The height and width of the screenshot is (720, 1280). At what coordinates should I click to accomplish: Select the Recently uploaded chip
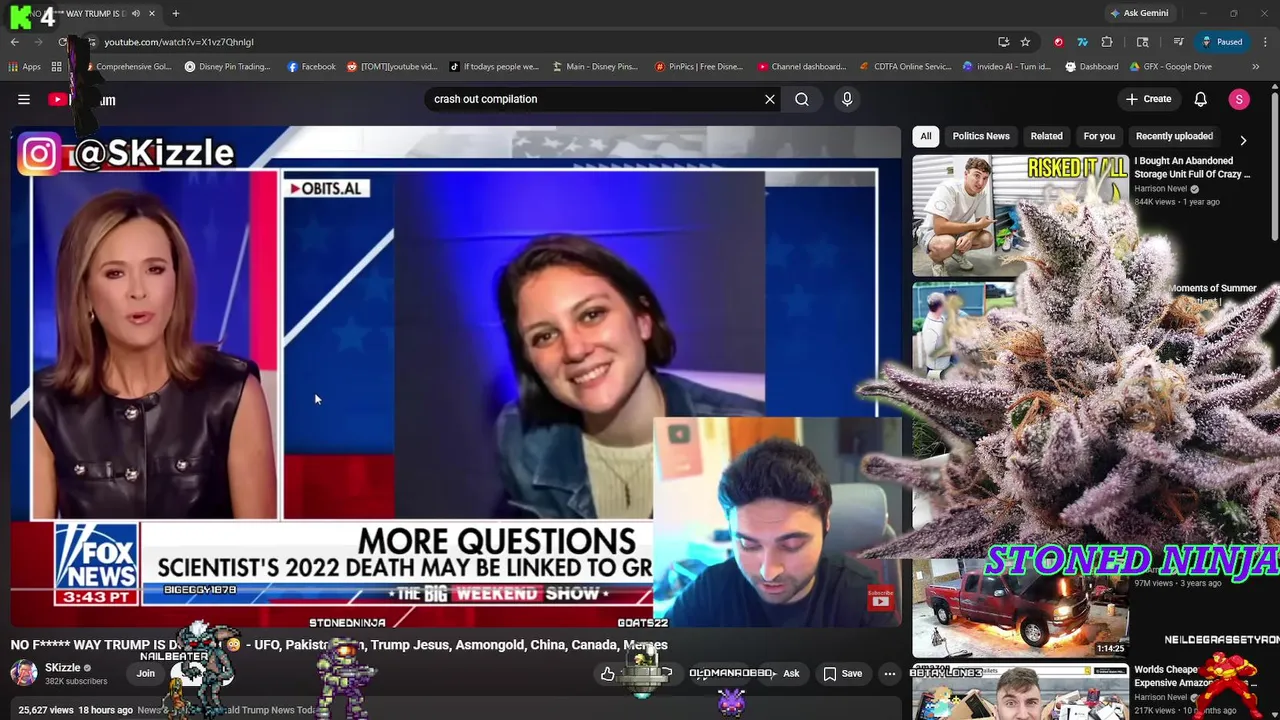(1174, 136)
